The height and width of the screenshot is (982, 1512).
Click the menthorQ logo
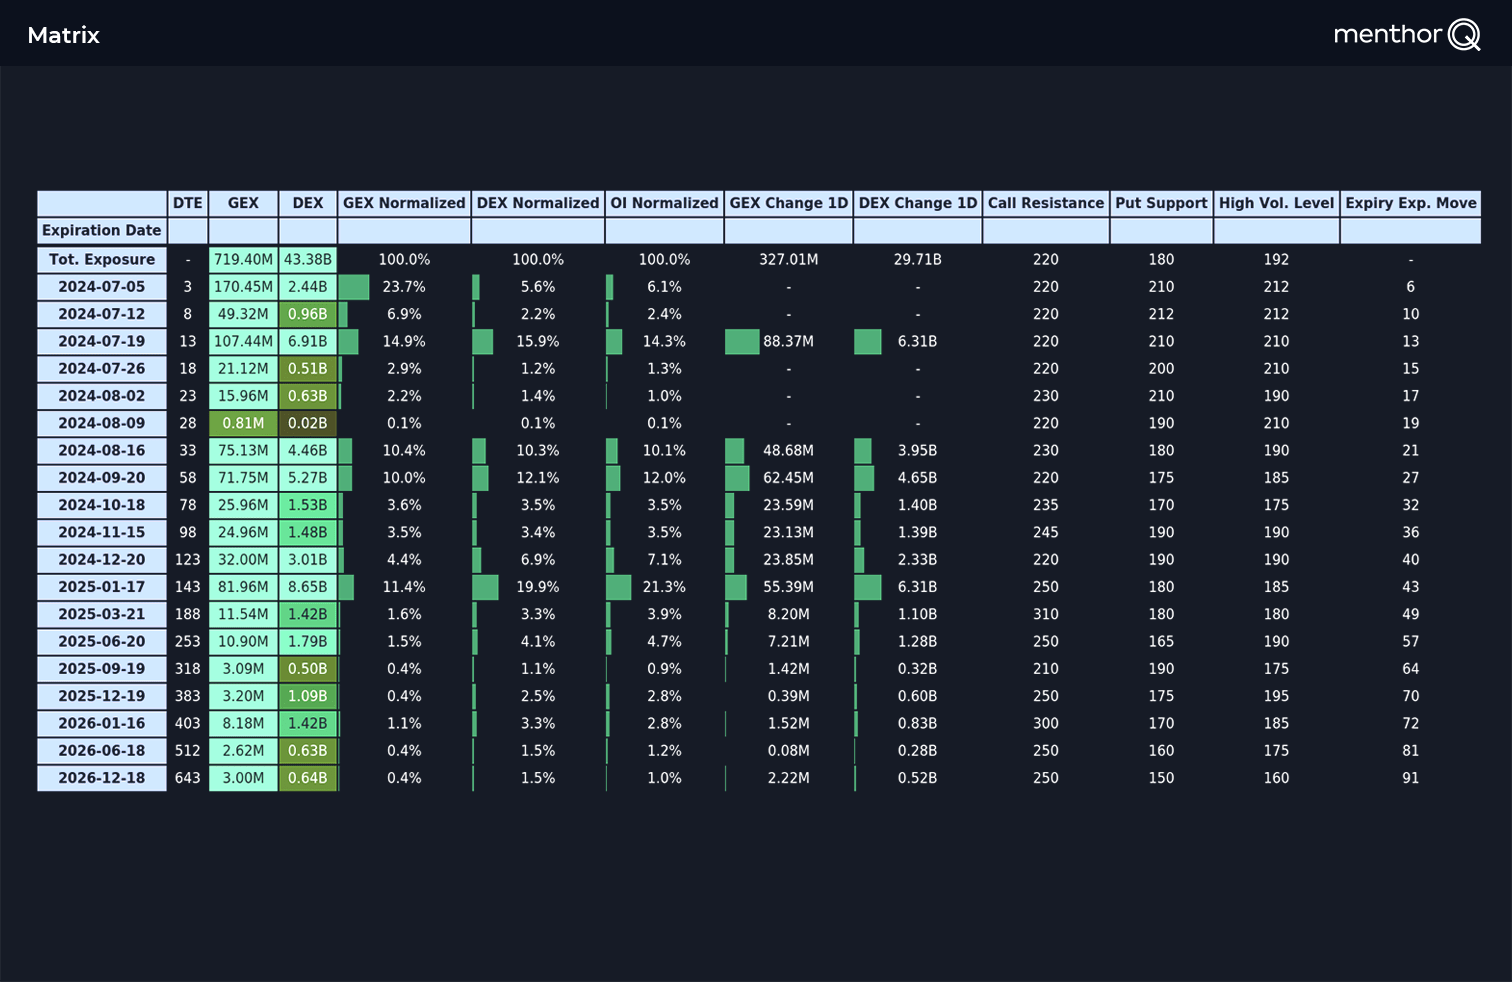point(1406,33)
